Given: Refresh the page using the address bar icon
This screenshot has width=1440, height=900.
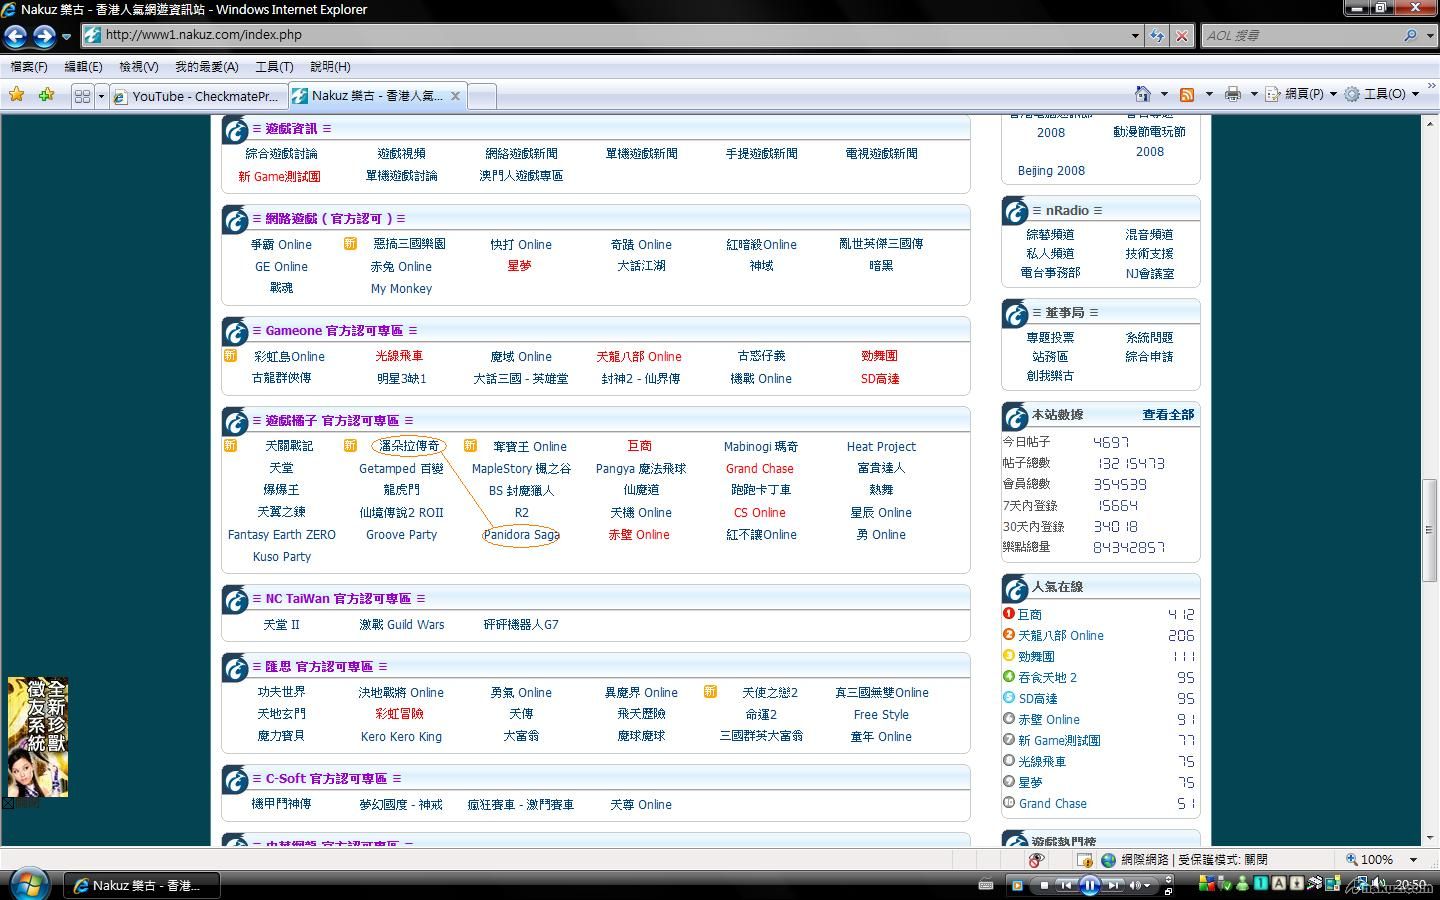Looking at the screenshot, I should (1157, 35).
